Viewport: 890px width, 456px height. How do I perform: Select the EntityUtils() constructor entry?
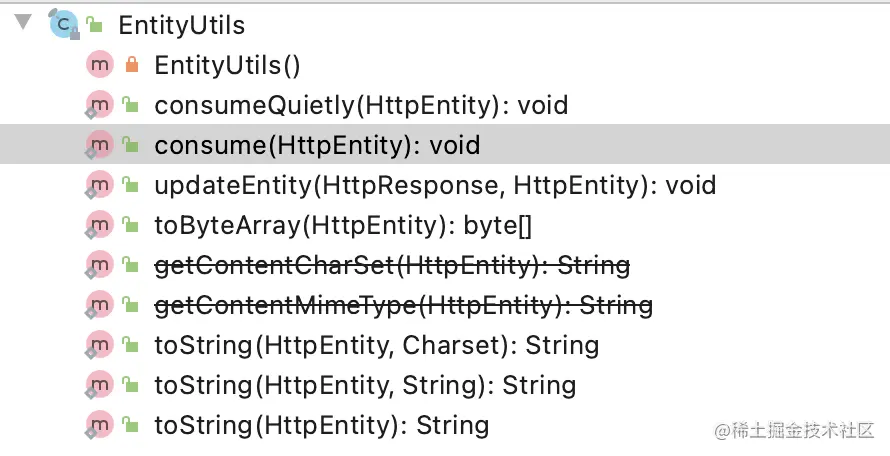tap(227, 65)
